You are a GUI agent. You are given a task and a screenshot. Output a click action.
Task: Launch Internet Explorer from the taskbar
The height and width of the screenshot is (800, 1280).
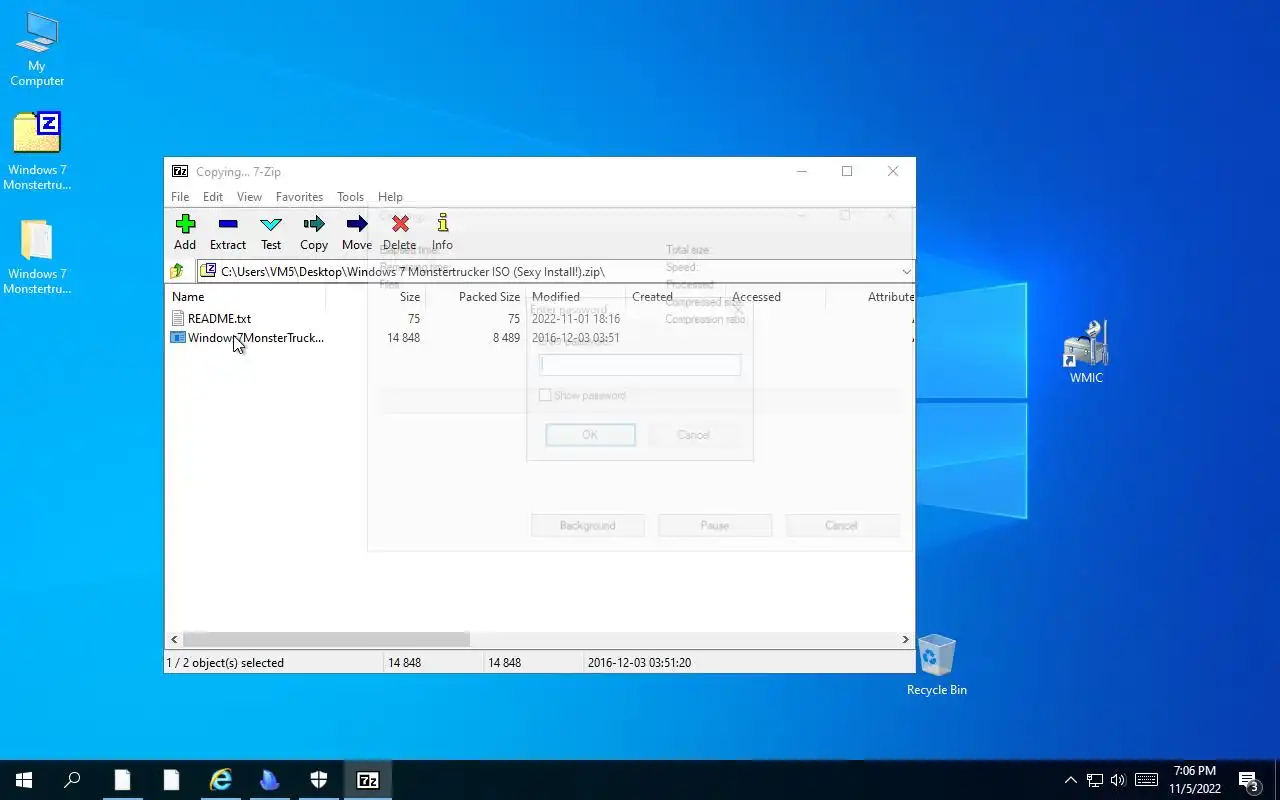[x=220, y=780]
